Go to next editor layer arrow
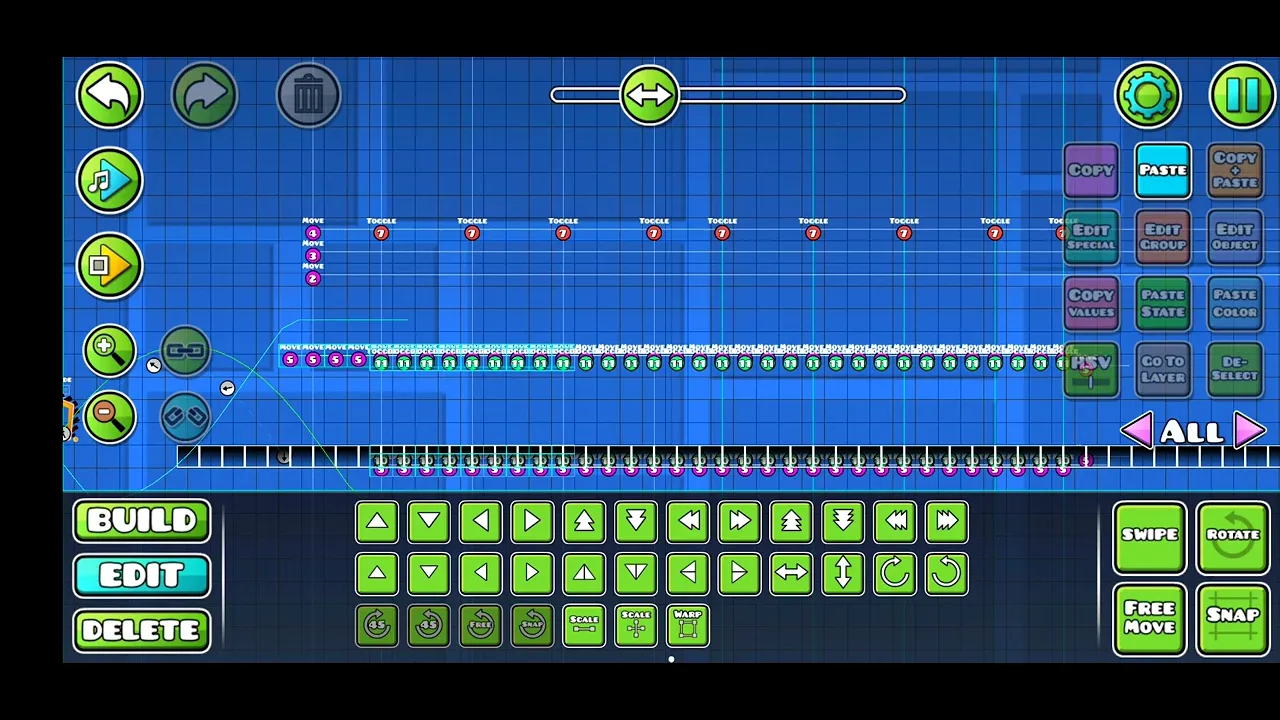The image size is (1280, 720). (x=1250, y=431)
